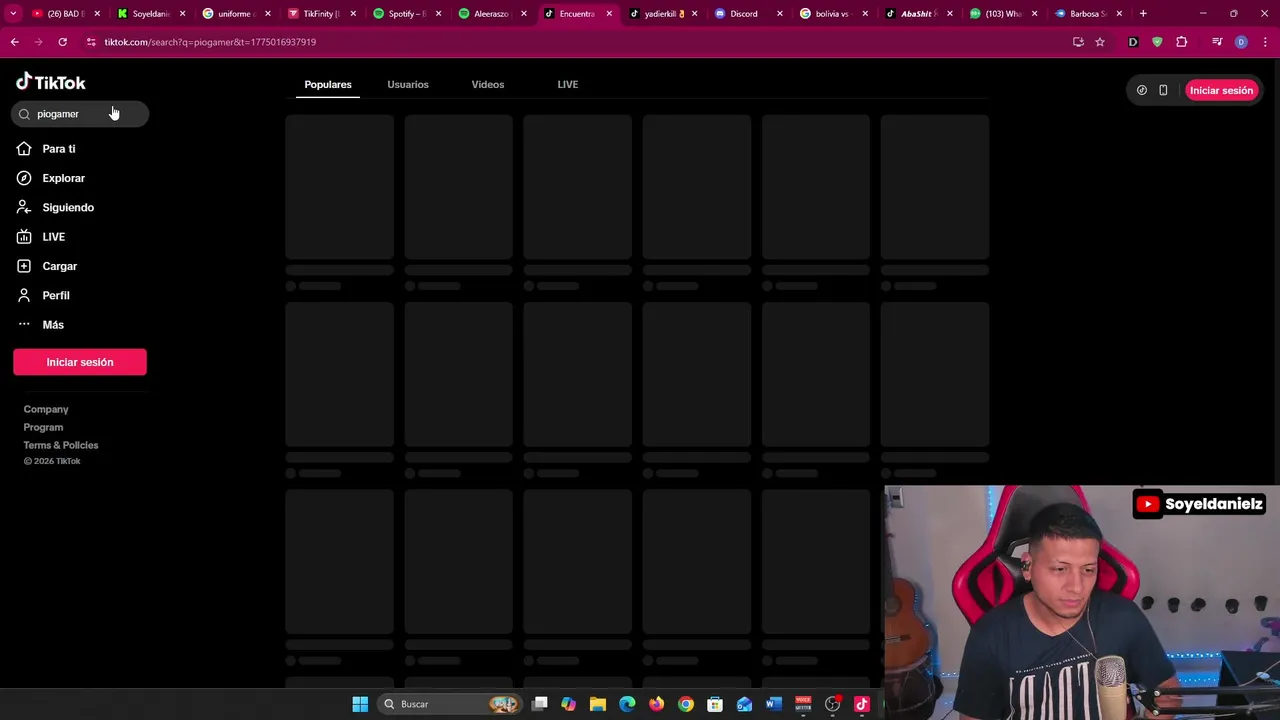Open Chrome from the taskbar
1280x720 pixels.
tap(686, 704)
